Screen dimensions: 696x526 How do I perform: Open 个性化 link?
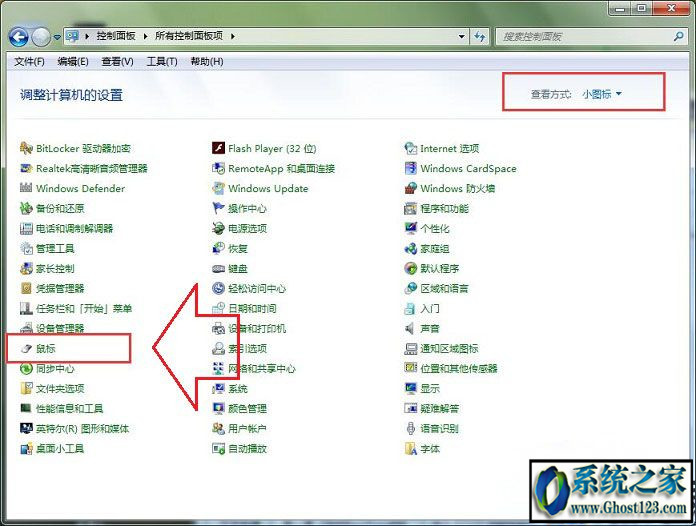tap(435, 229)
